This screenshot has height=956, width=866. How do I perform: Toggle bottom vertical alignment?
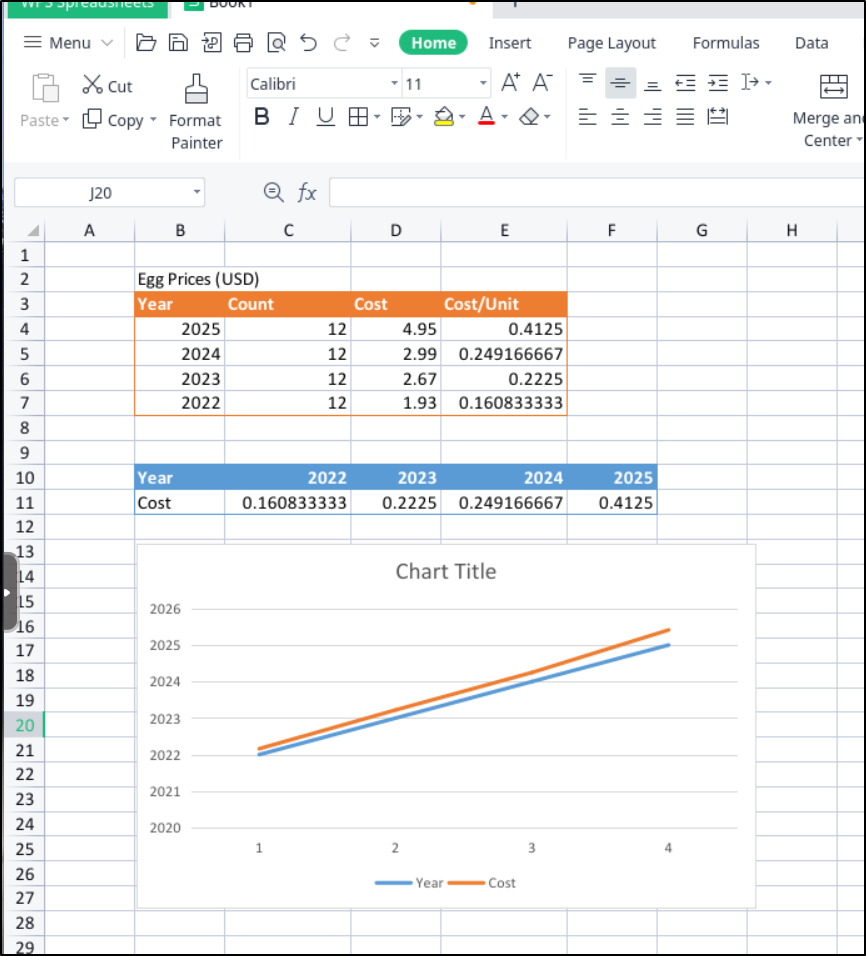point(653,85)
